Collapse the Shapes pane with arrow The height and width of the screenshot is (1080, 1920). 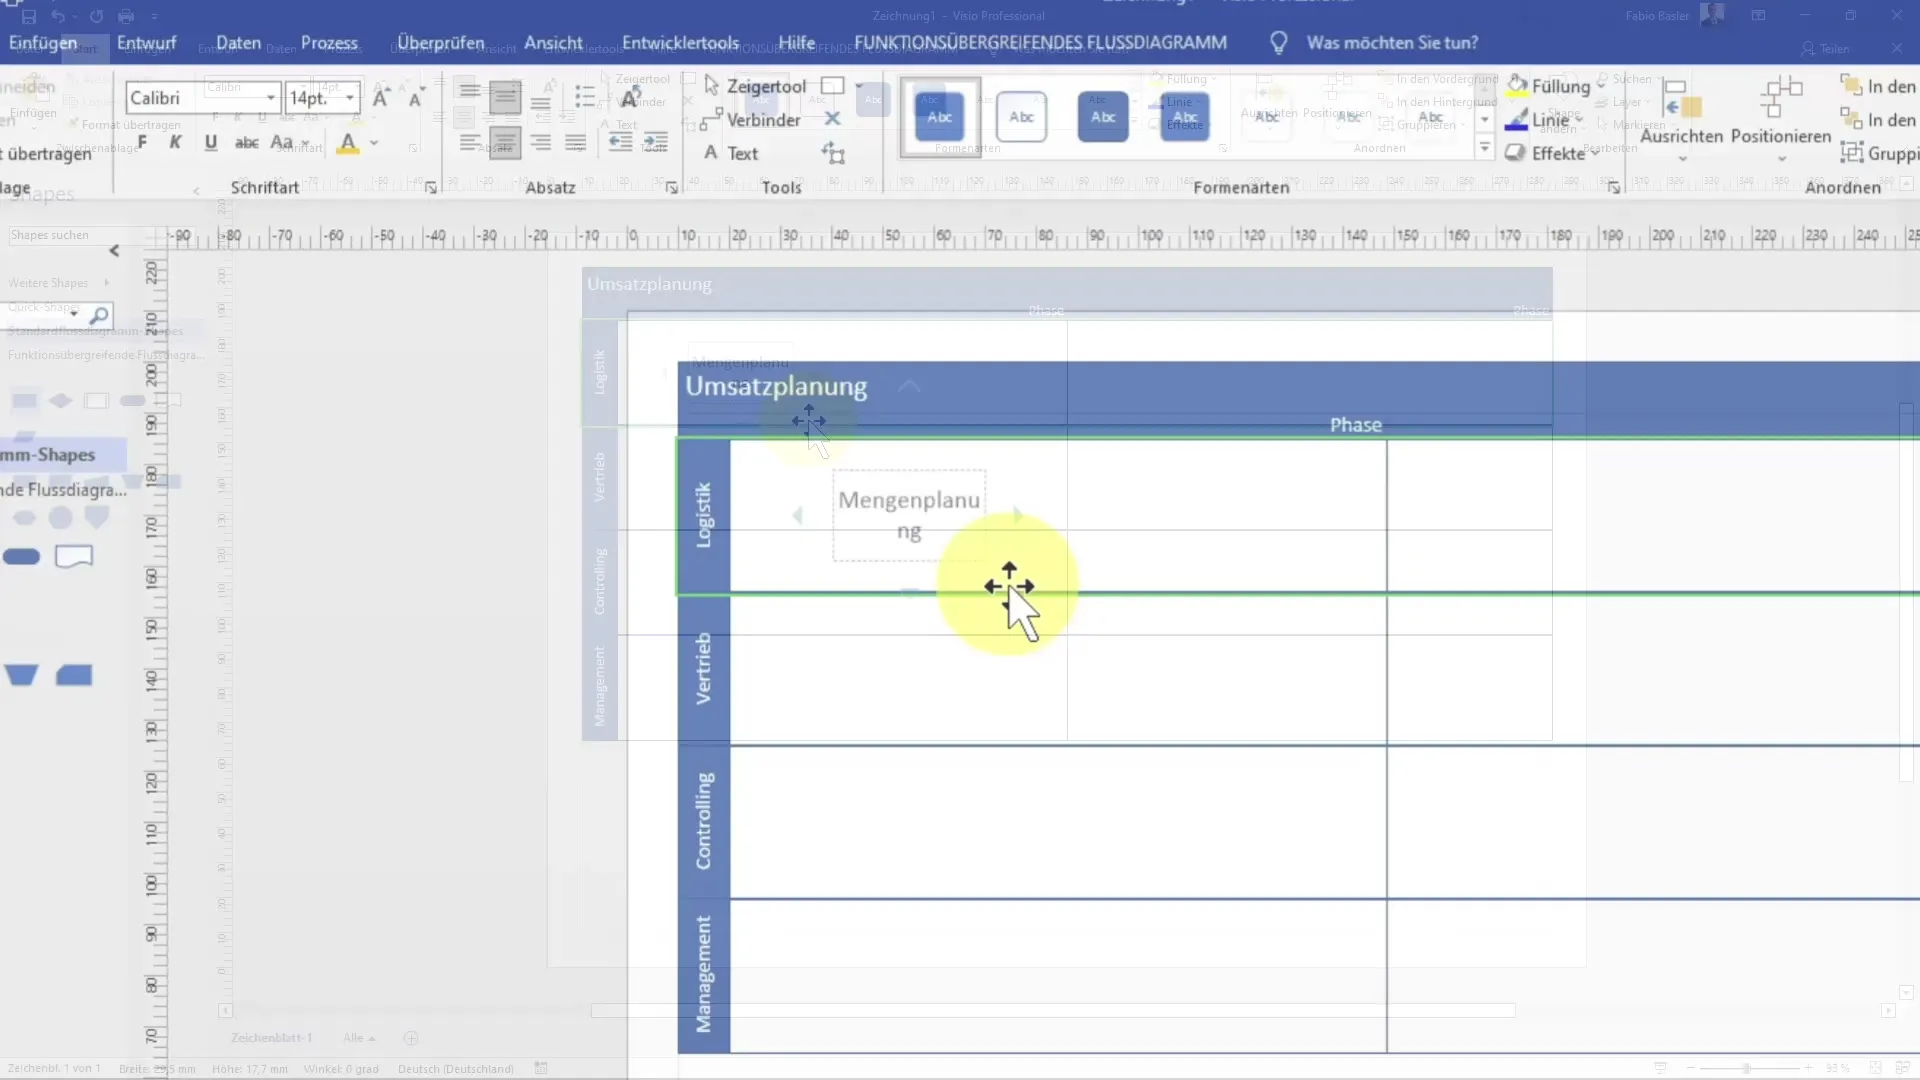point(114,251)
